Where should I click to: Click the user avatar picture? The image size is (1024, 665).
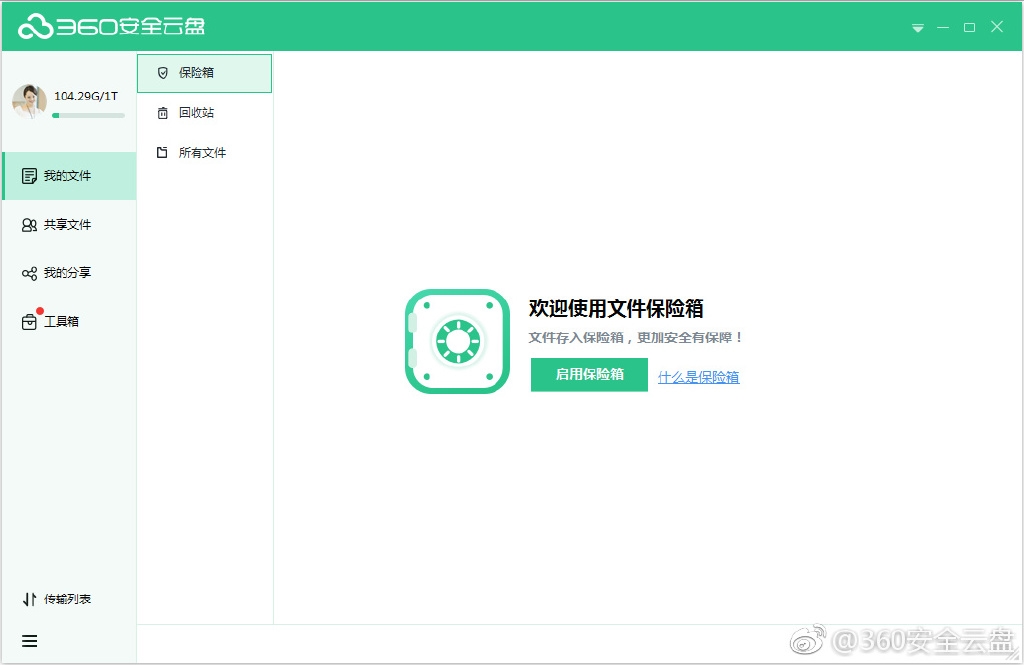[x=29, y=101]
